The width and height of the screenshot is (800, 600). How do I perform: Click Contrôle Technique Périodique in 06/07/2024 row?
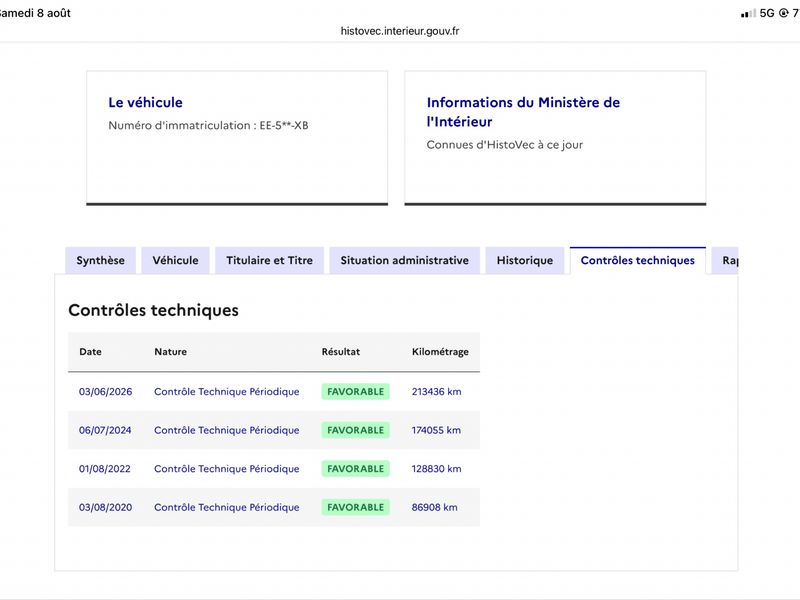pyautogui.click(x=227, y=430)
